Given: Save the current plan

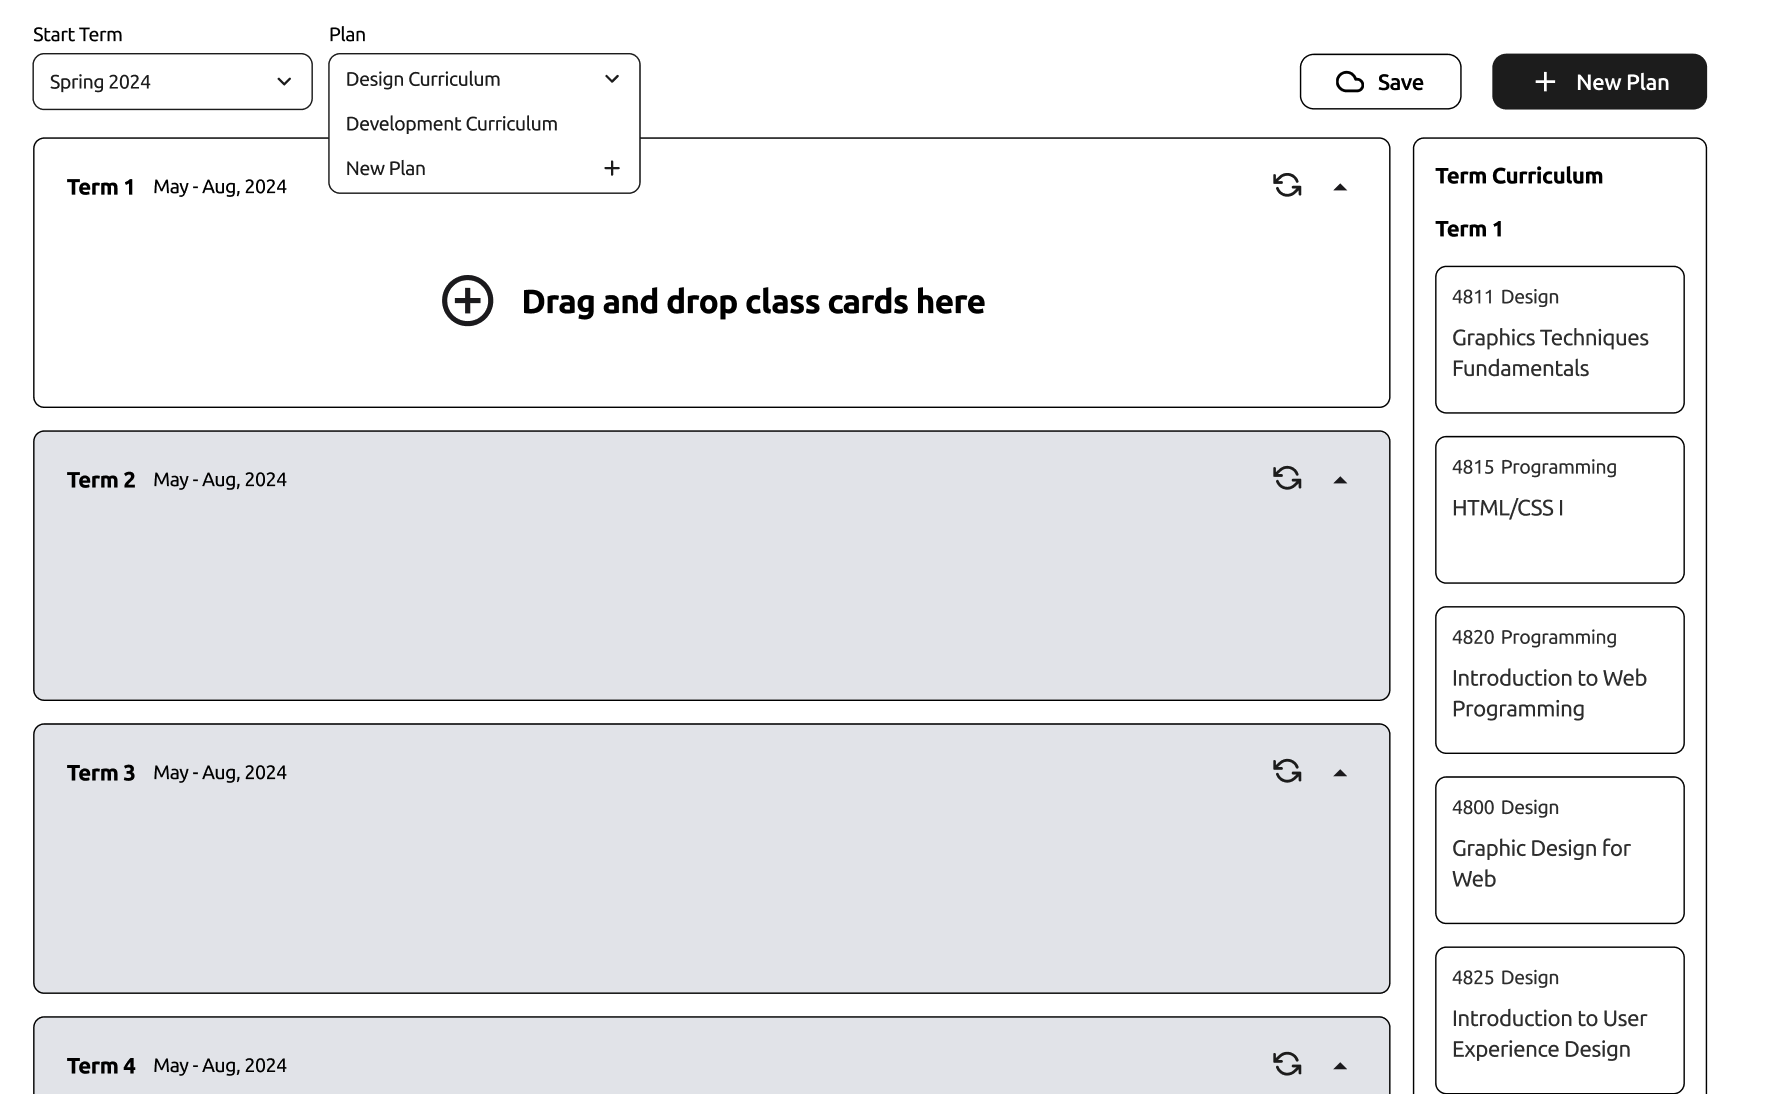Looking at the screenshot, I should click(x=1380, y=82).
